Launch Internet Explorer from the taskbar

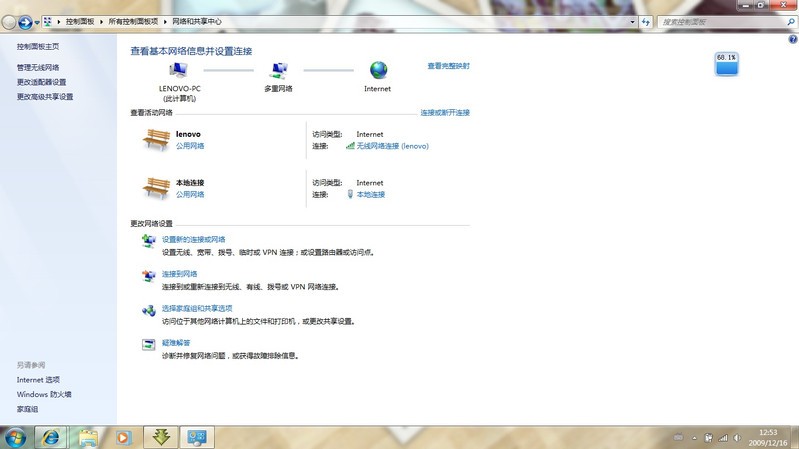click(x=50, y=437)
